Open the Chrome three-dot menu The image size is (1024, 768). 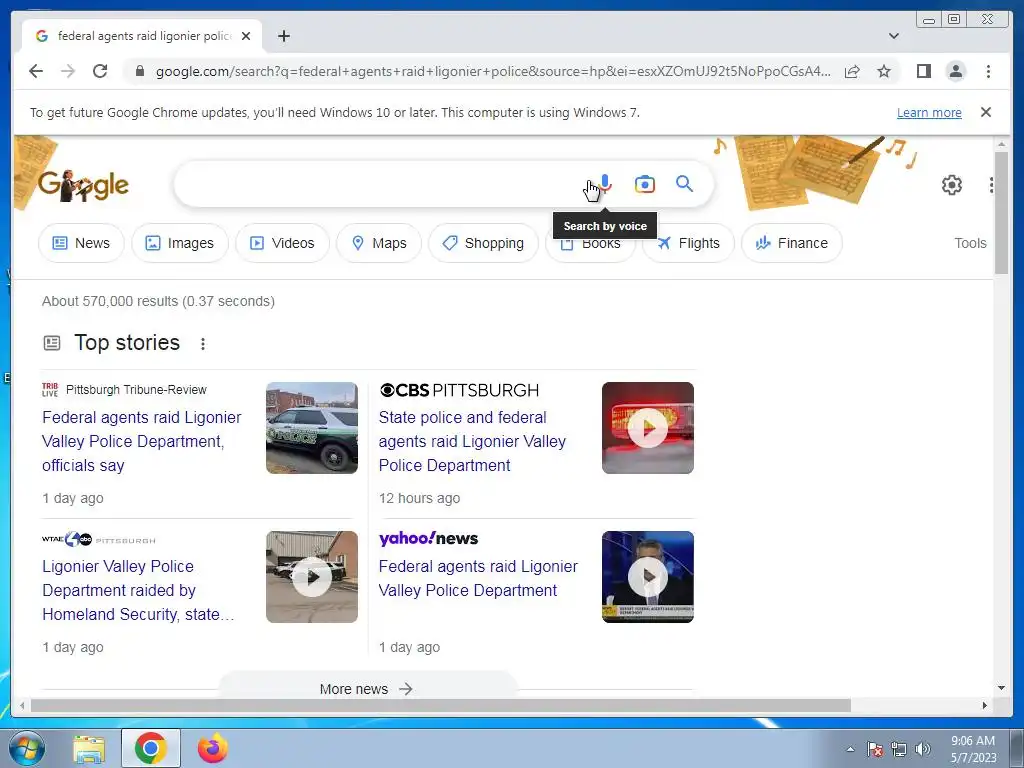pyautogui.click(x=988, y=71)
